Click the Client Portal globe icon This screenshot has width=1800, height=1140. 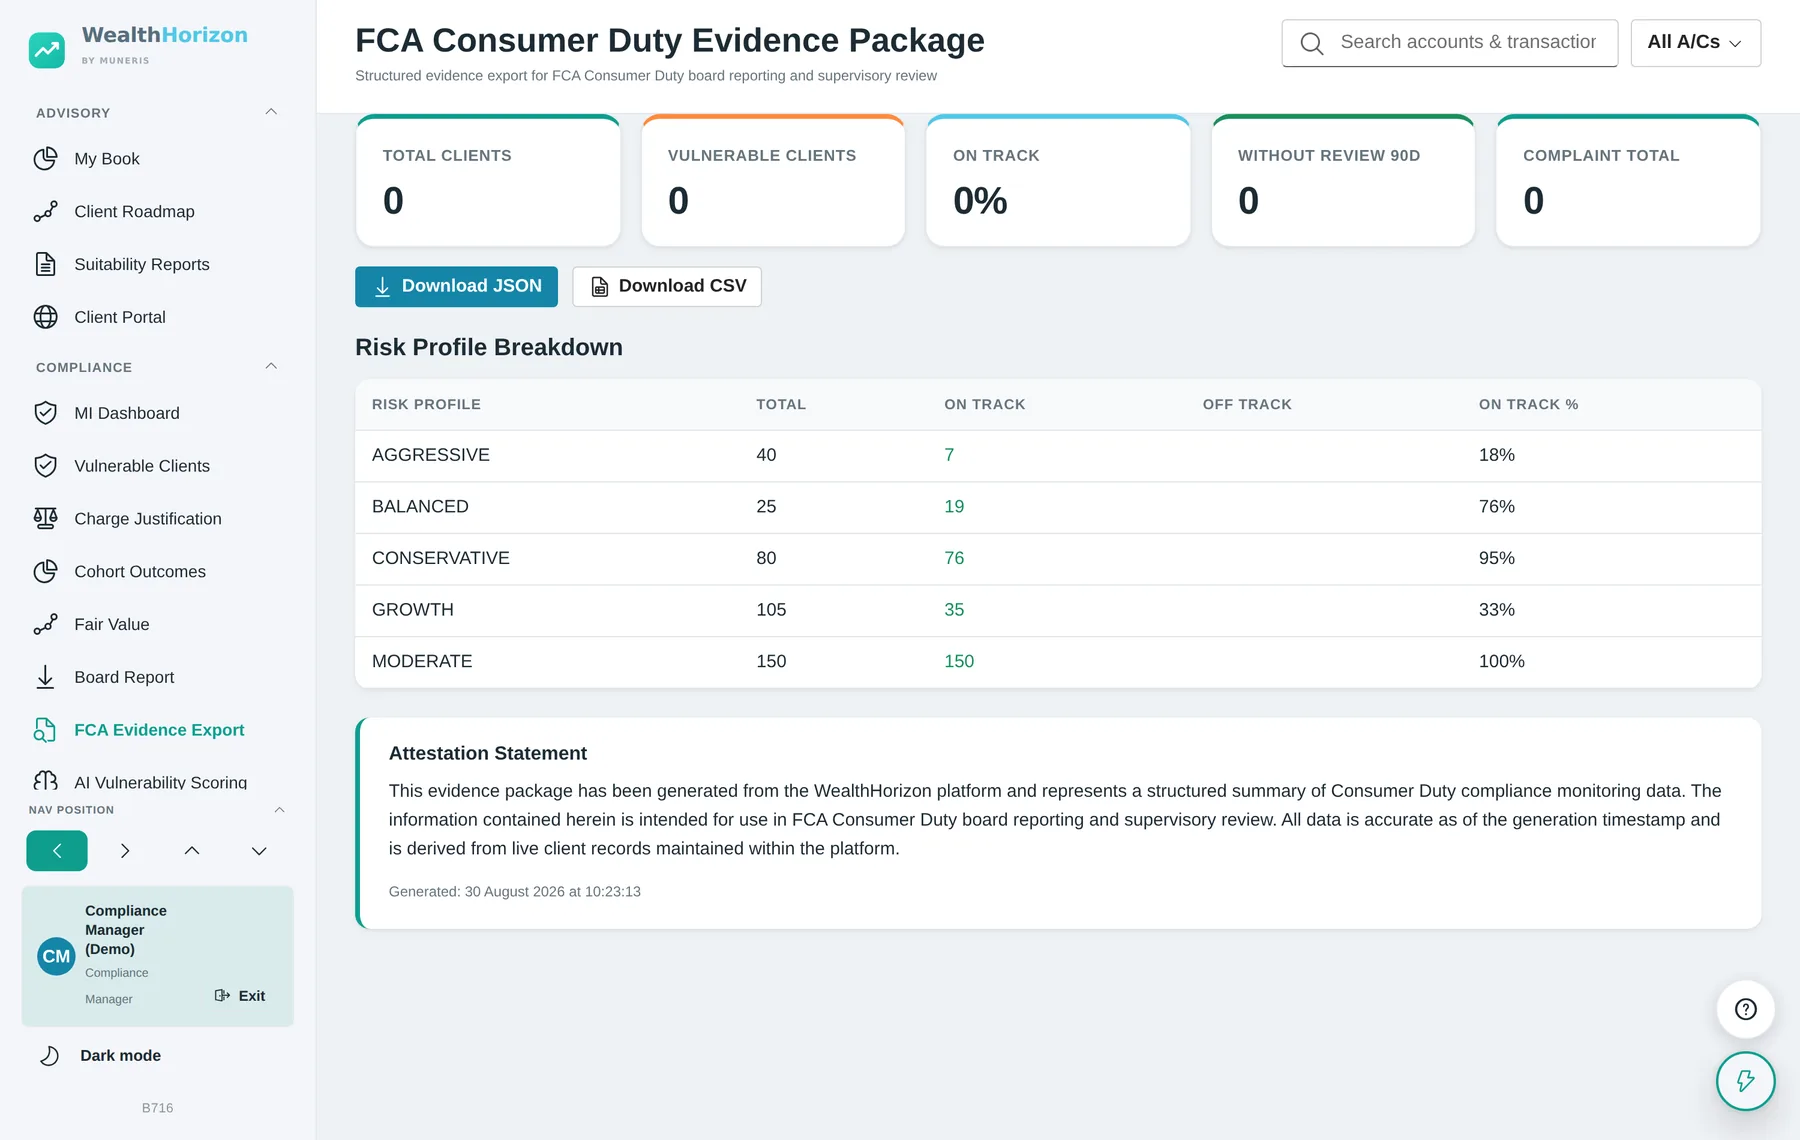pos(45,317)
